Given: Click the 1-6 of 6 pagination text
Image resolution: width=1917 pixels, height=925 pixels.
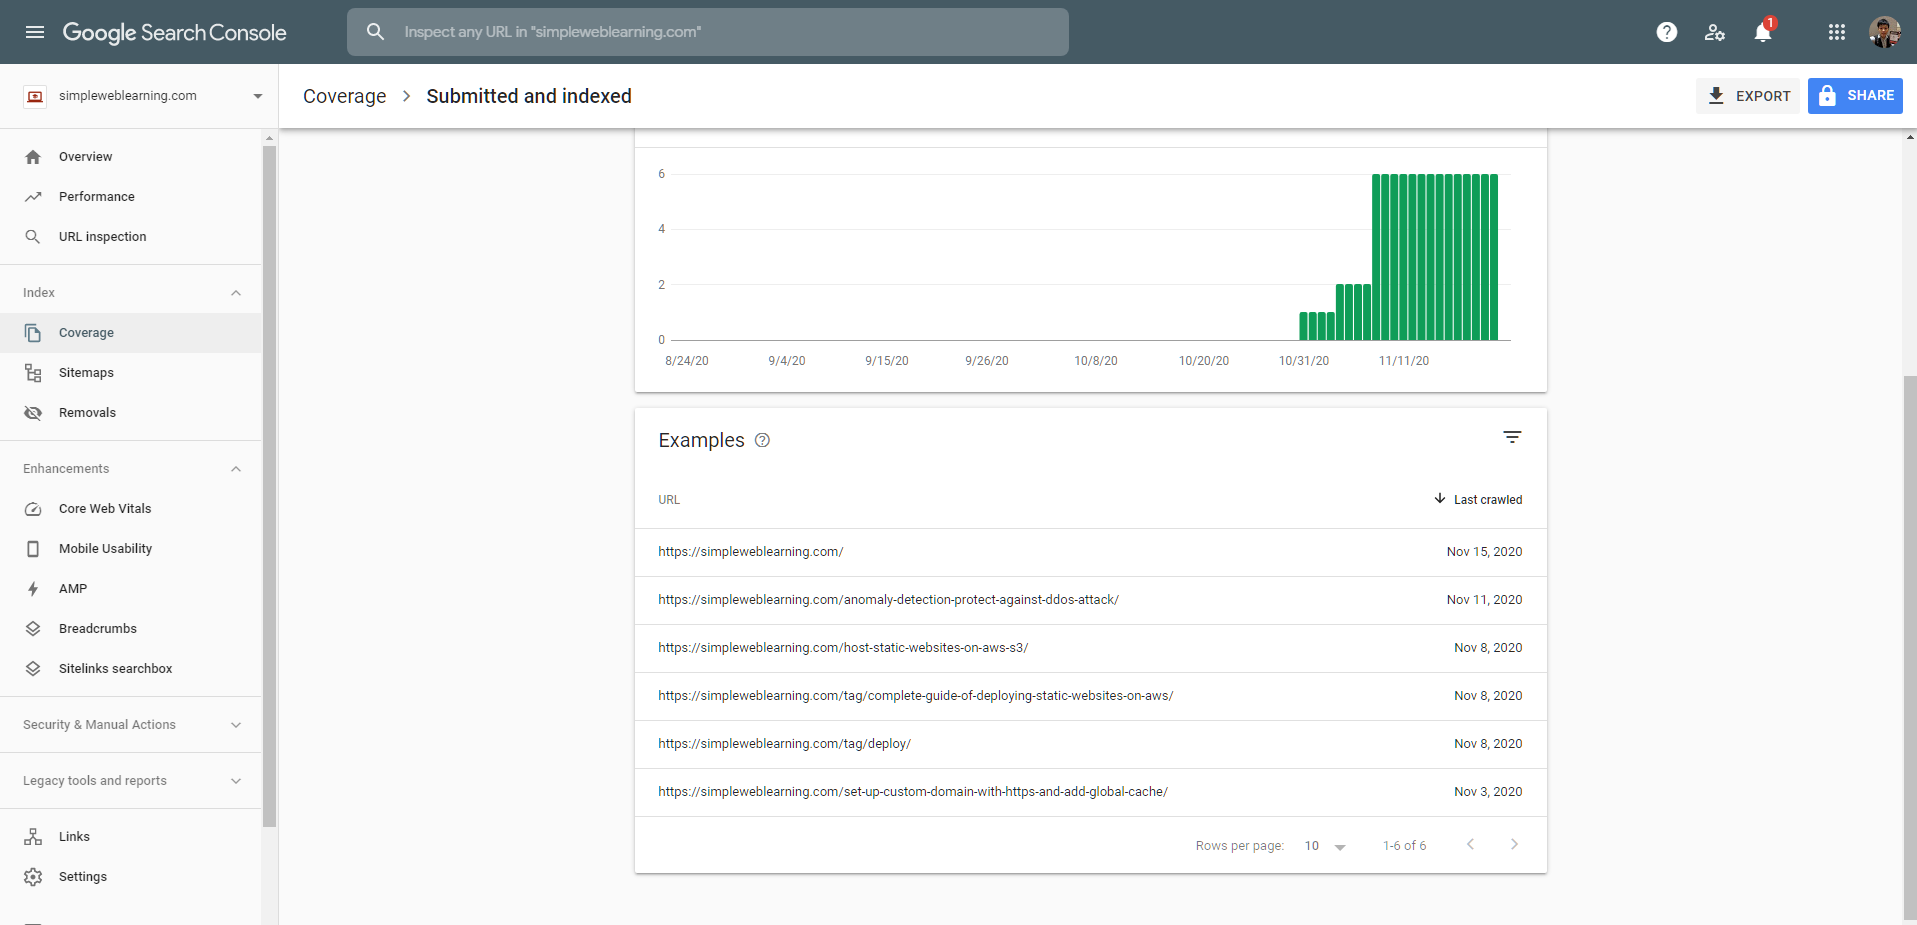Looking at the screenshot, I should point(1404,846).
